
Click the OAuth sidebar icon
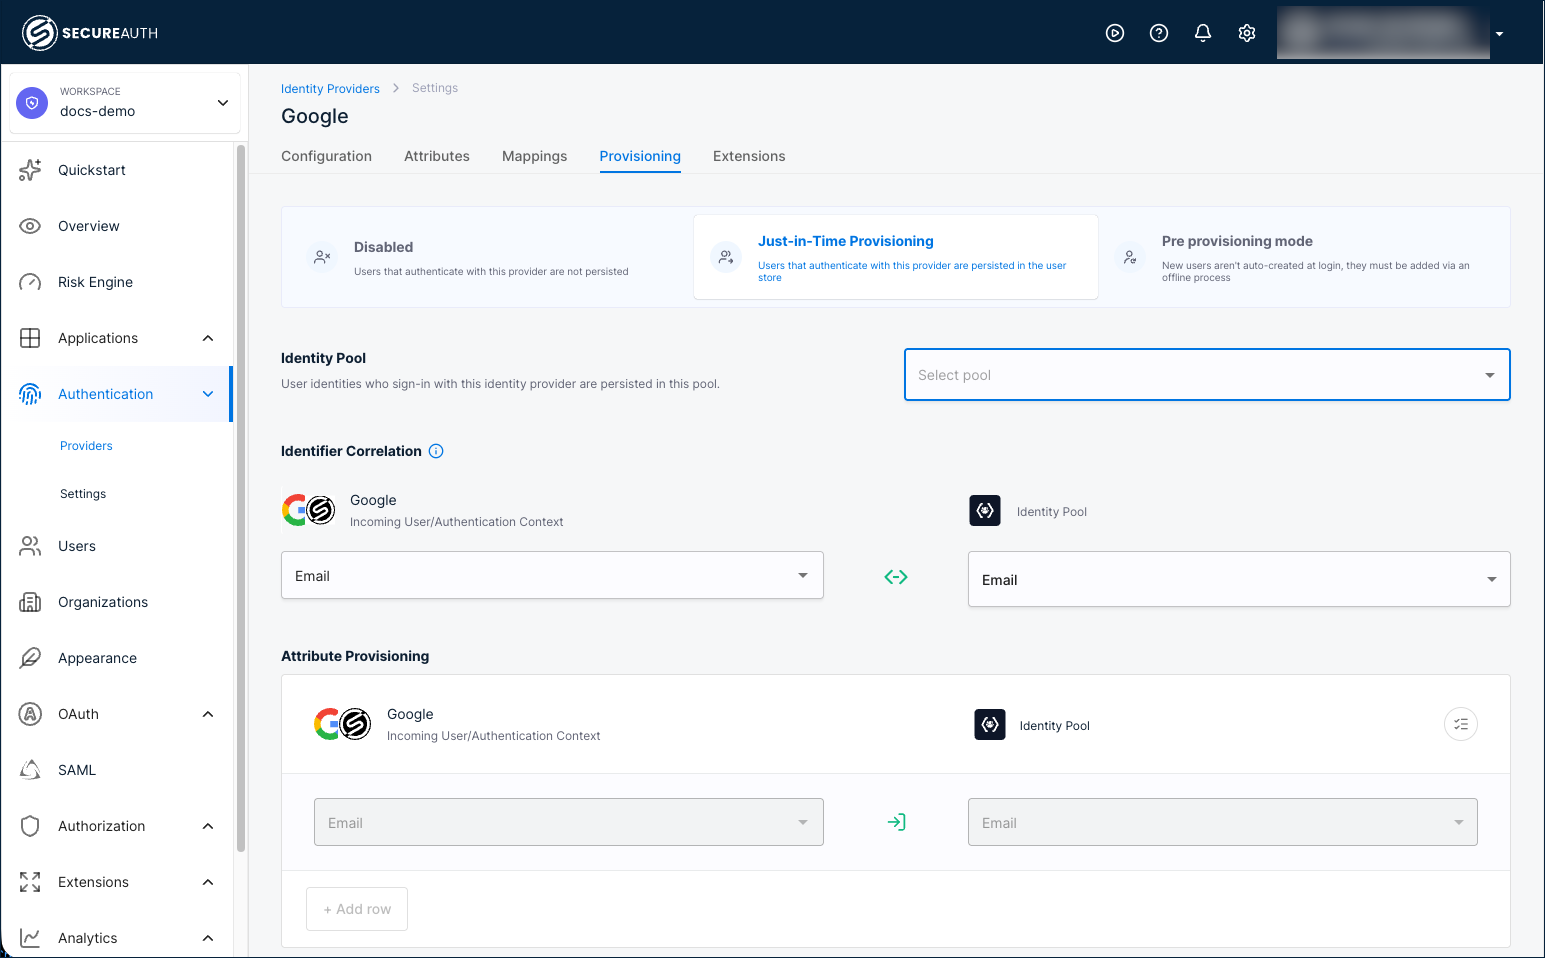tap(30, 714)
